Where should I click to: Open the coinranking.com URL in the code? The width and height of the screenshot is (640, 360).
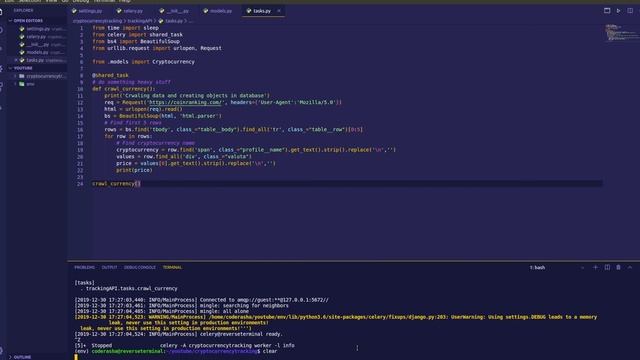(x=185, y=102)
